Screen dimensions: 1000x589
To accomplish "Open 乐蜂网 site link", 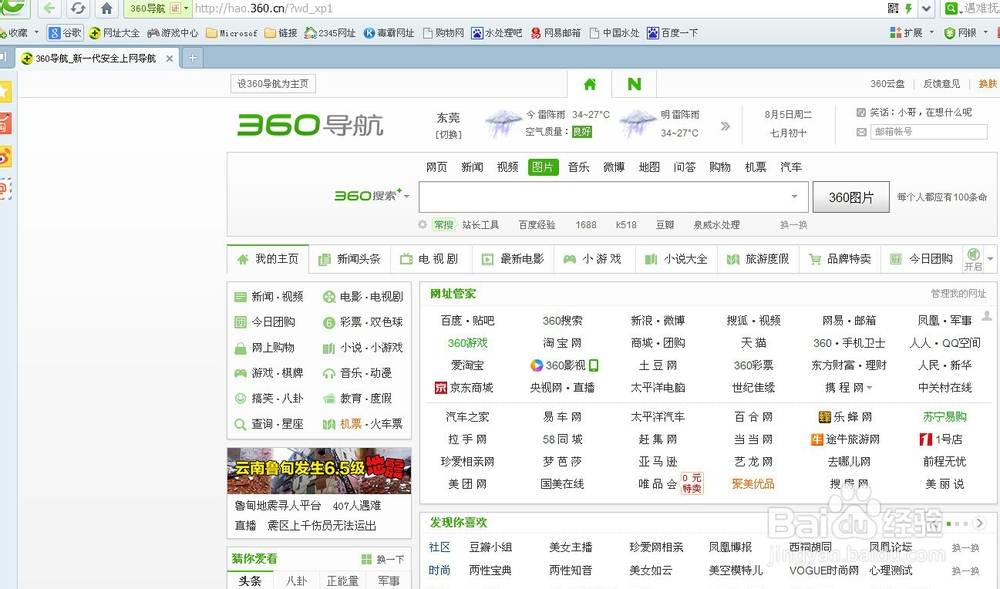I will click(845, 417).
